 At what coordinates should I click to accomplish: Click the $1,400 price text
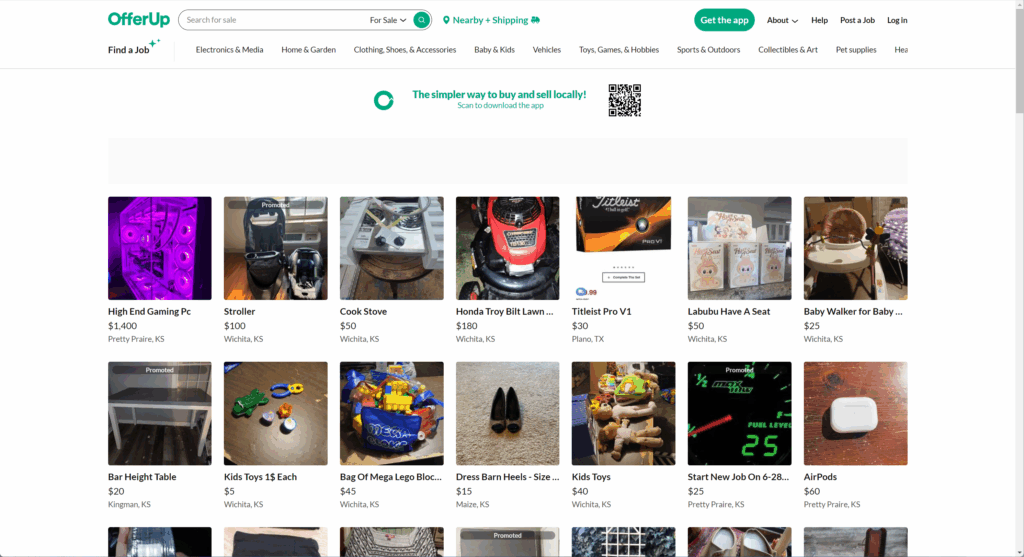pos(122,326)
